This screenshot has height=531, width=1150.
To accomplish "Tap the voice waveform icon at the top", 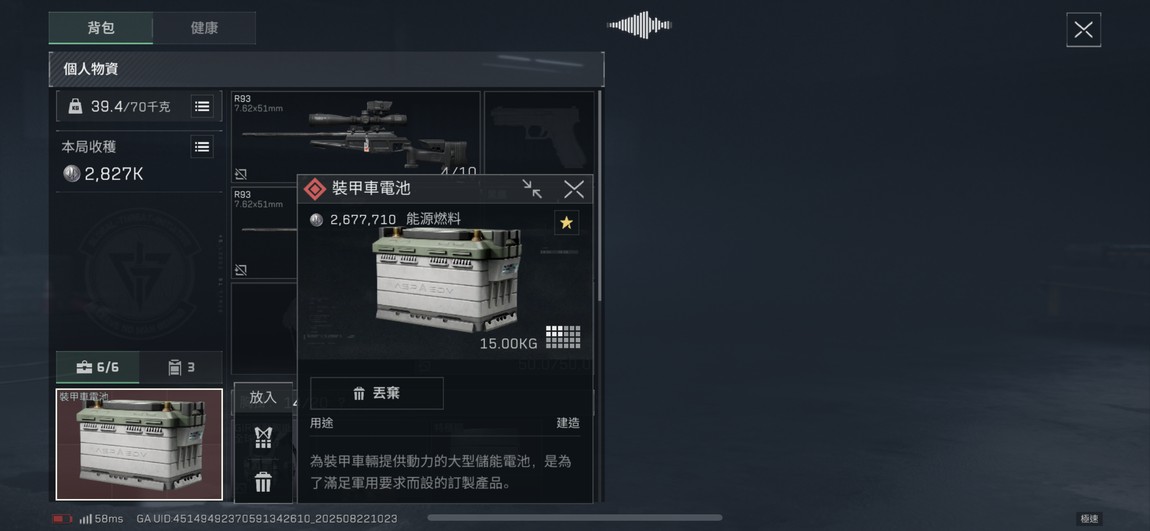I will [640, 25].
